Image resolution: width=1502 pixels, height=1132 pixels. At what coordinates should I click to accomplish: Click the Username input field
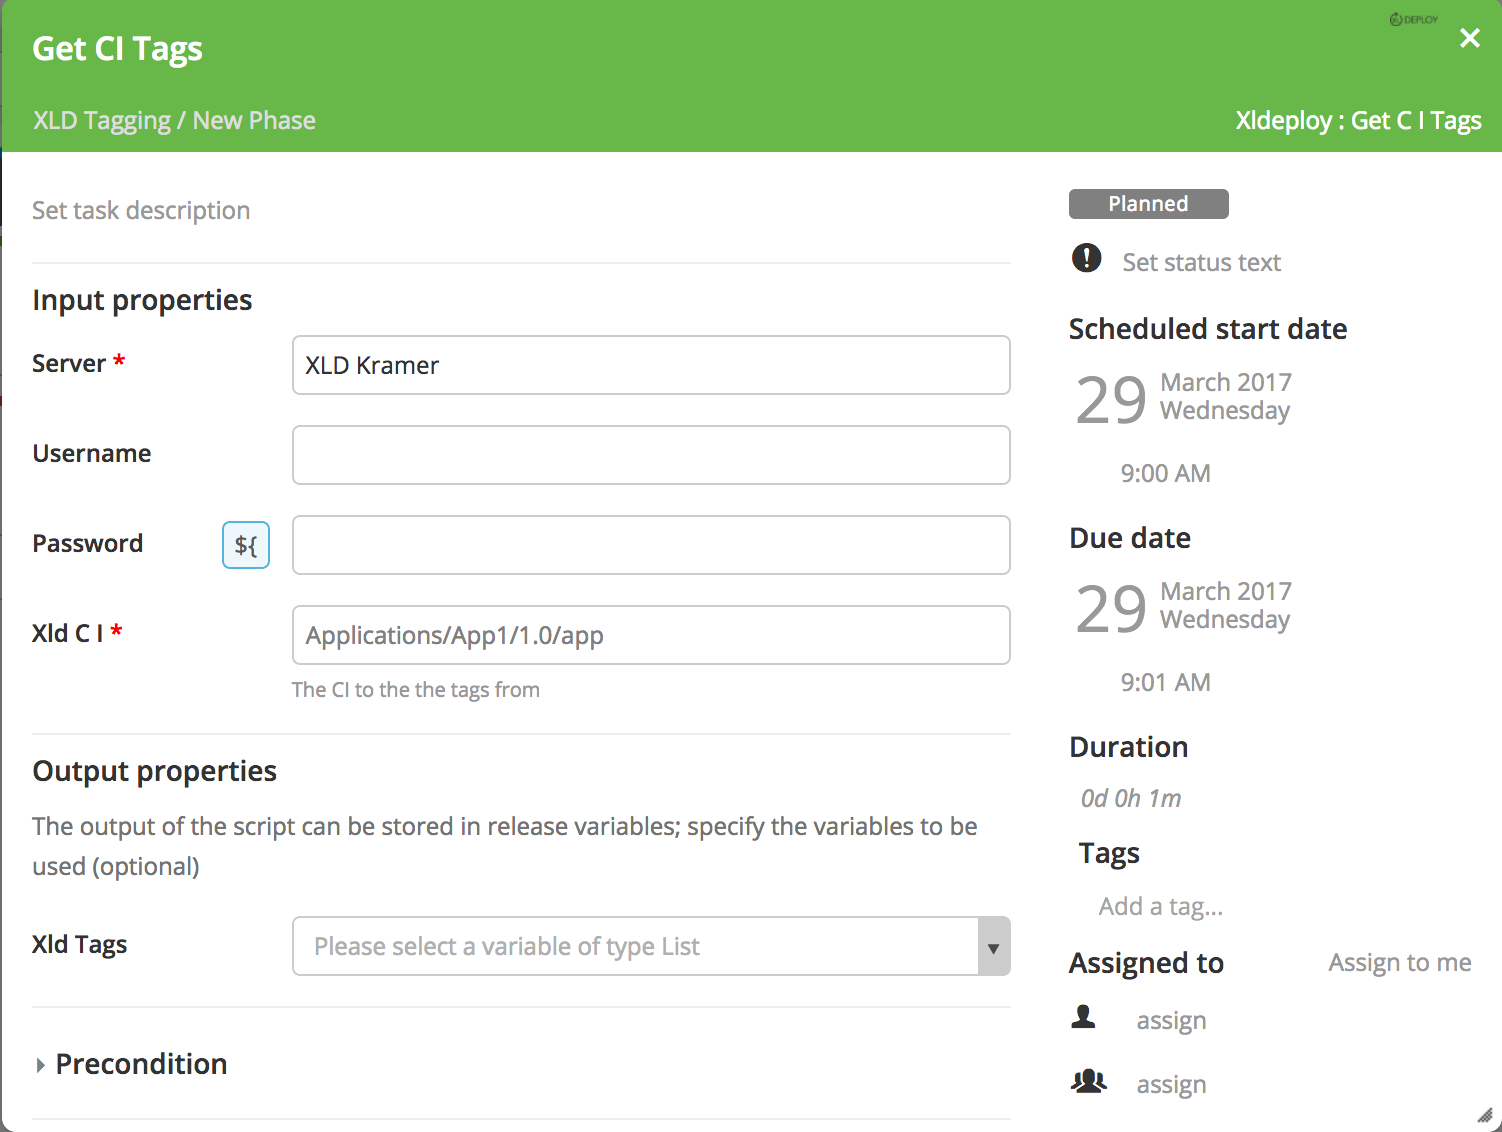[x=651, y=455]
